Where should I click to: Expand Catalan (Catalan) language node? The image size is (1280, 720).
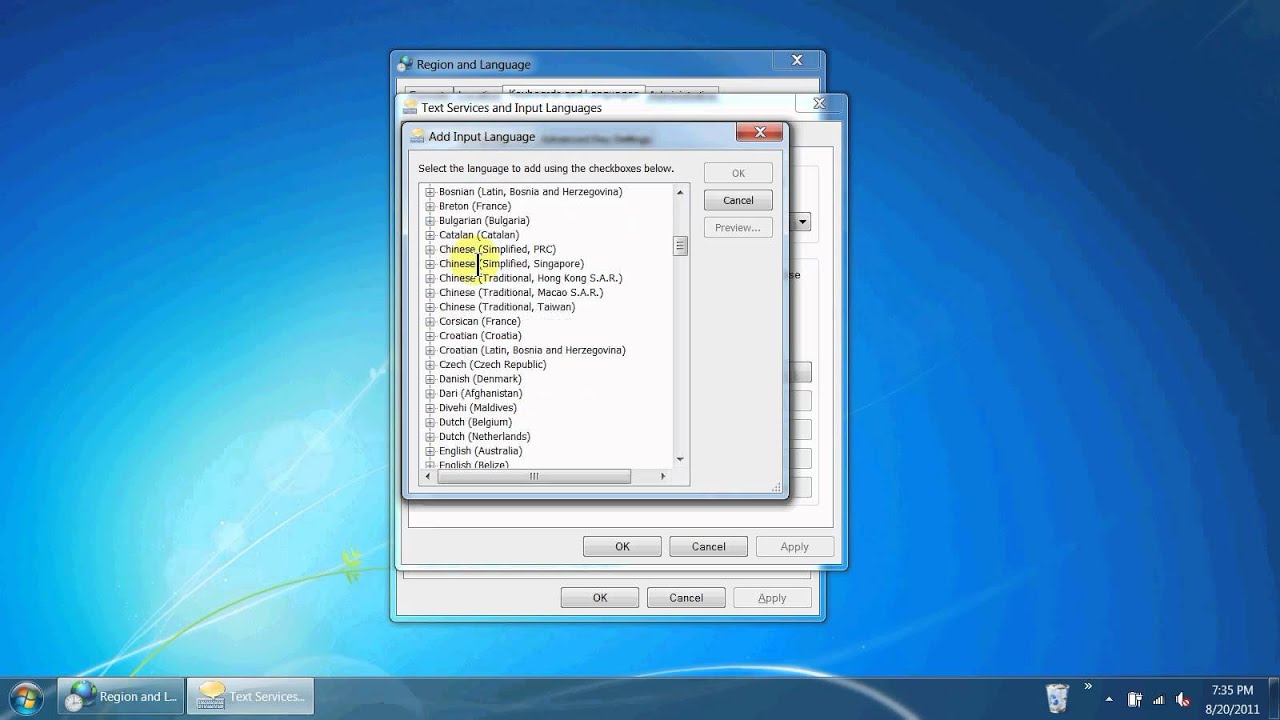coord(430,235)
